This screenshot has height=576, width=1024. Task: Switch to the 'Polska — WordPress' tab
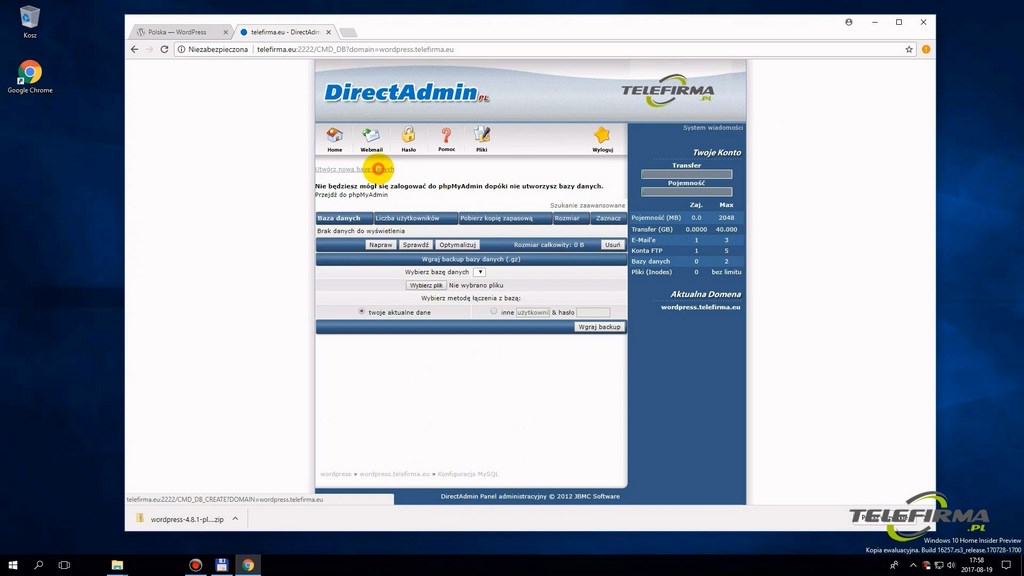(x=177, y=32)
